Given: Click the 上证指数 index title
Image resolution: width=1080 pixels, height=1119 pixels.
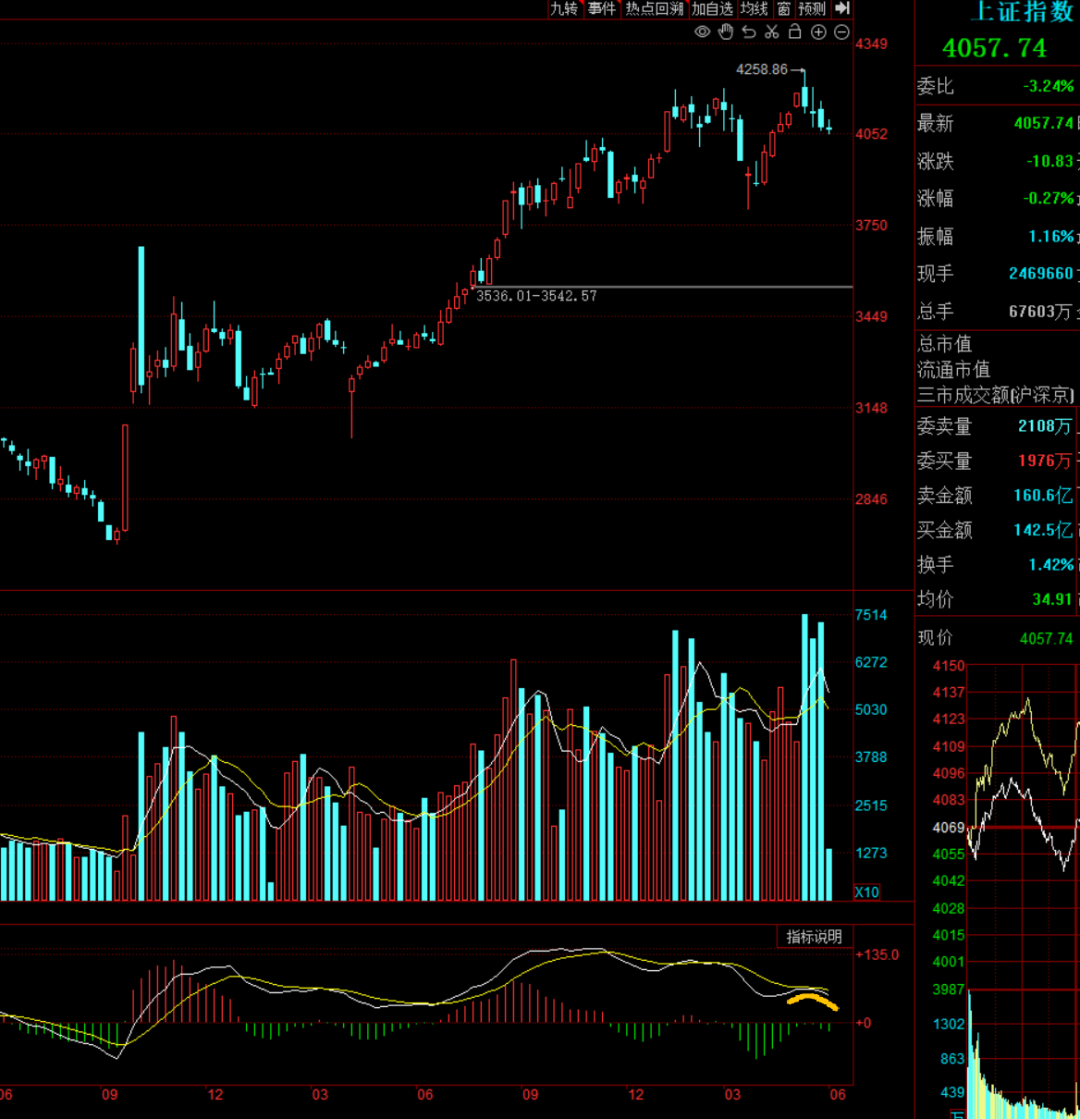Looking at the screenshot, I should pos(1023,11).
